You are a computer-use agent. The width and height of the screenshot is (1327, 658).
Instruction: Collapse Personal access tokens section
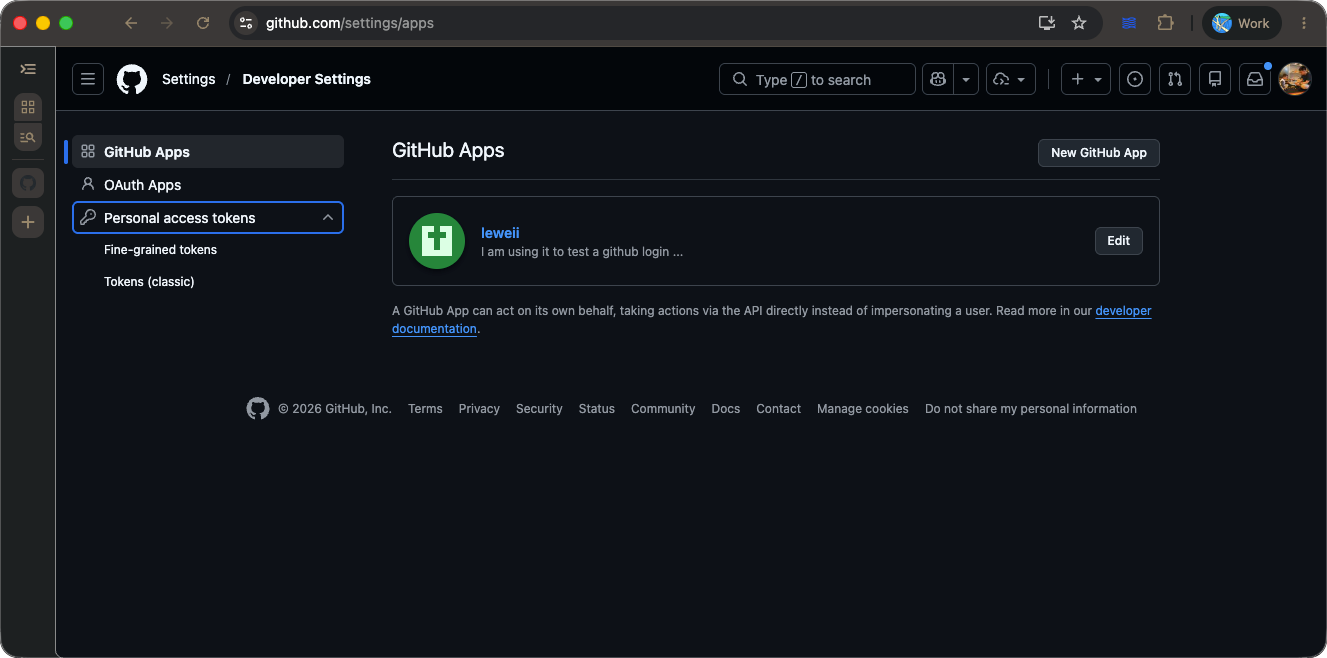[208, 218]
